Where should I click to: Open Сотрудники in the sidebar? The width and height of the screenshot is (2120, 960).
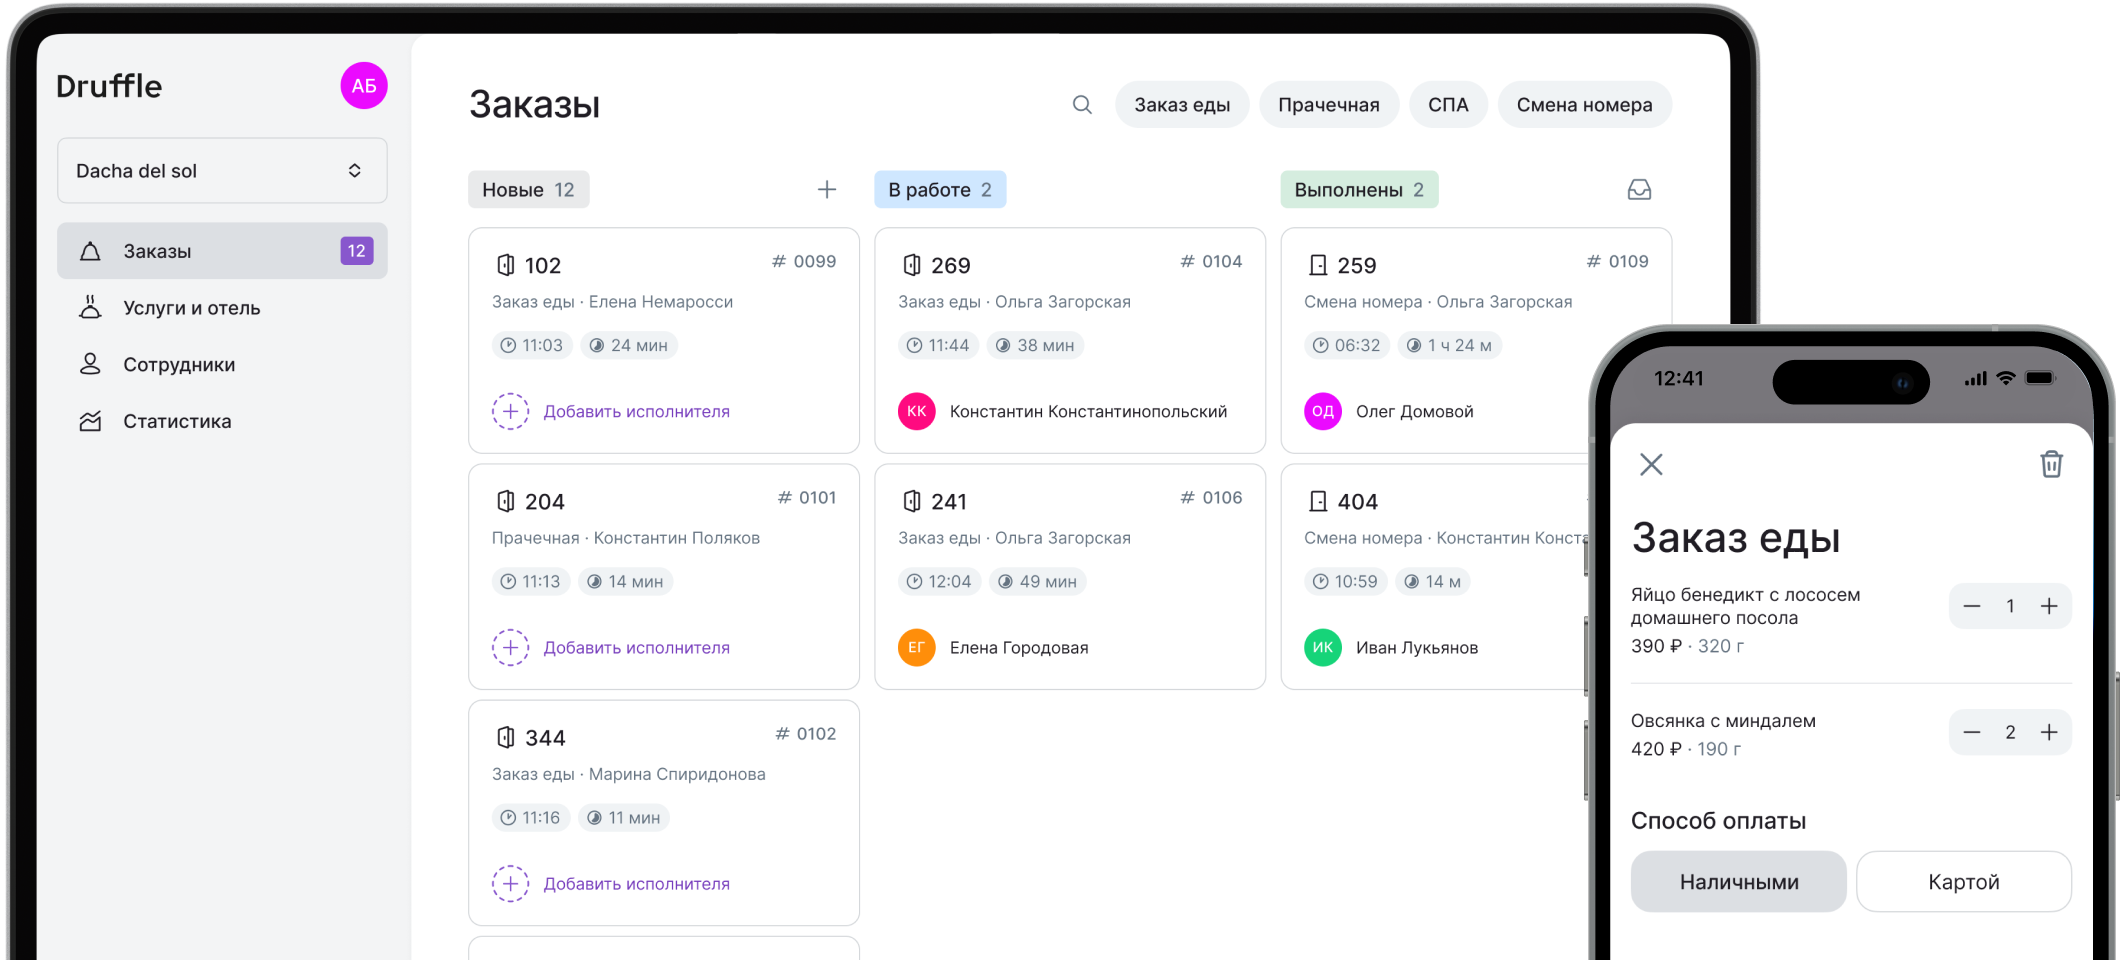[x=179, y=365]
